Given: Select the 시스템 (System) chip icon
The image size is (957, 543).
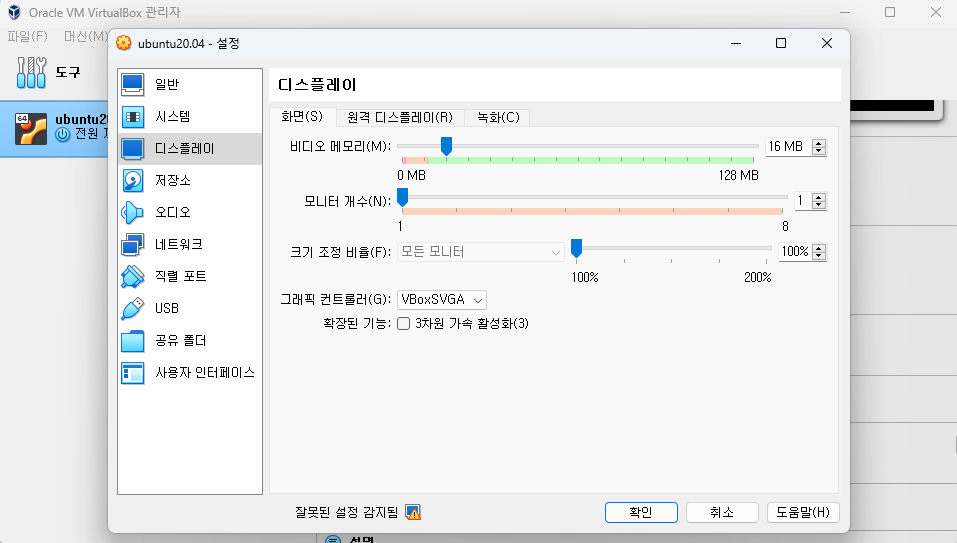Looking at the screenshot, I should (132, 117).
